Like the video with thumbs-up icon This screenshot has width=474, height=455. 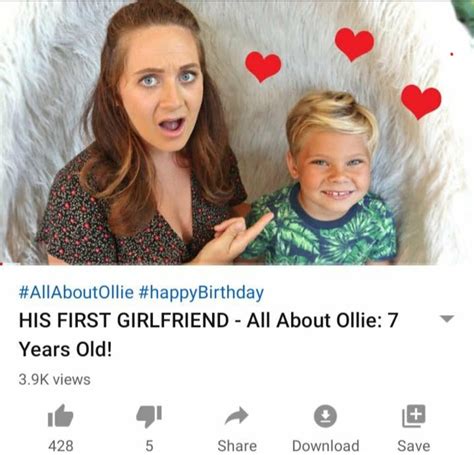[60, 415]
